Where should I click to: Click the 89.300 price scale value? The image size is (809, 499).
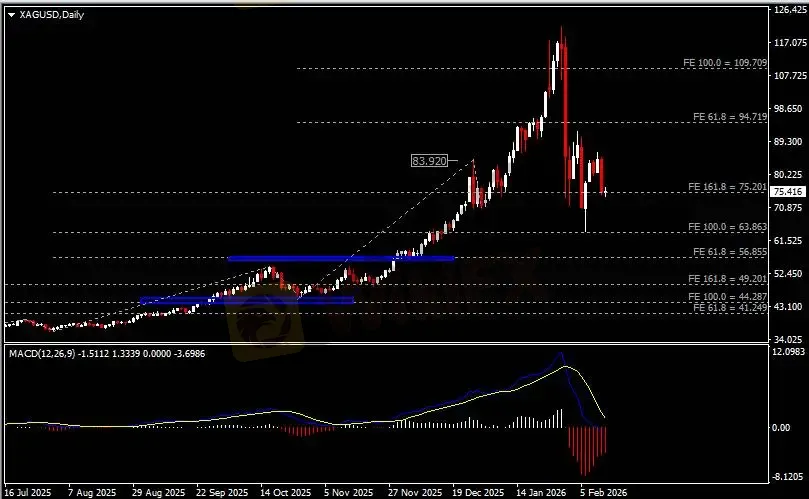[787, 141]
